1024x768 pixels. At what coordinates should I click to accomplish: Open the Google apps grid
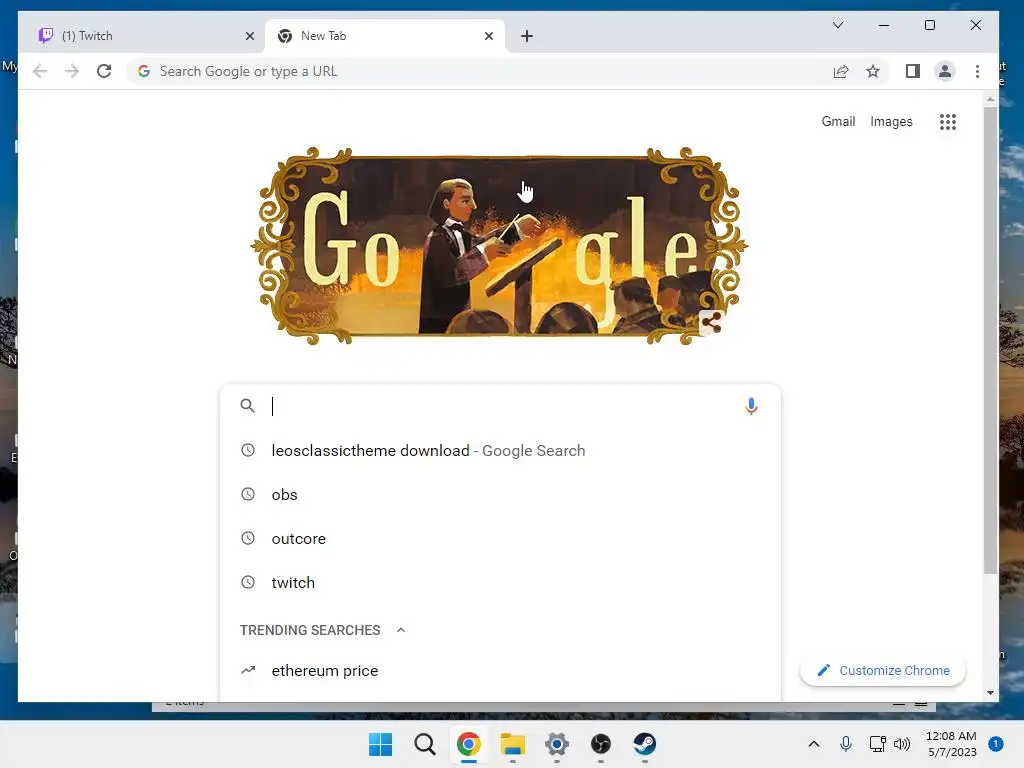point(948,121)
